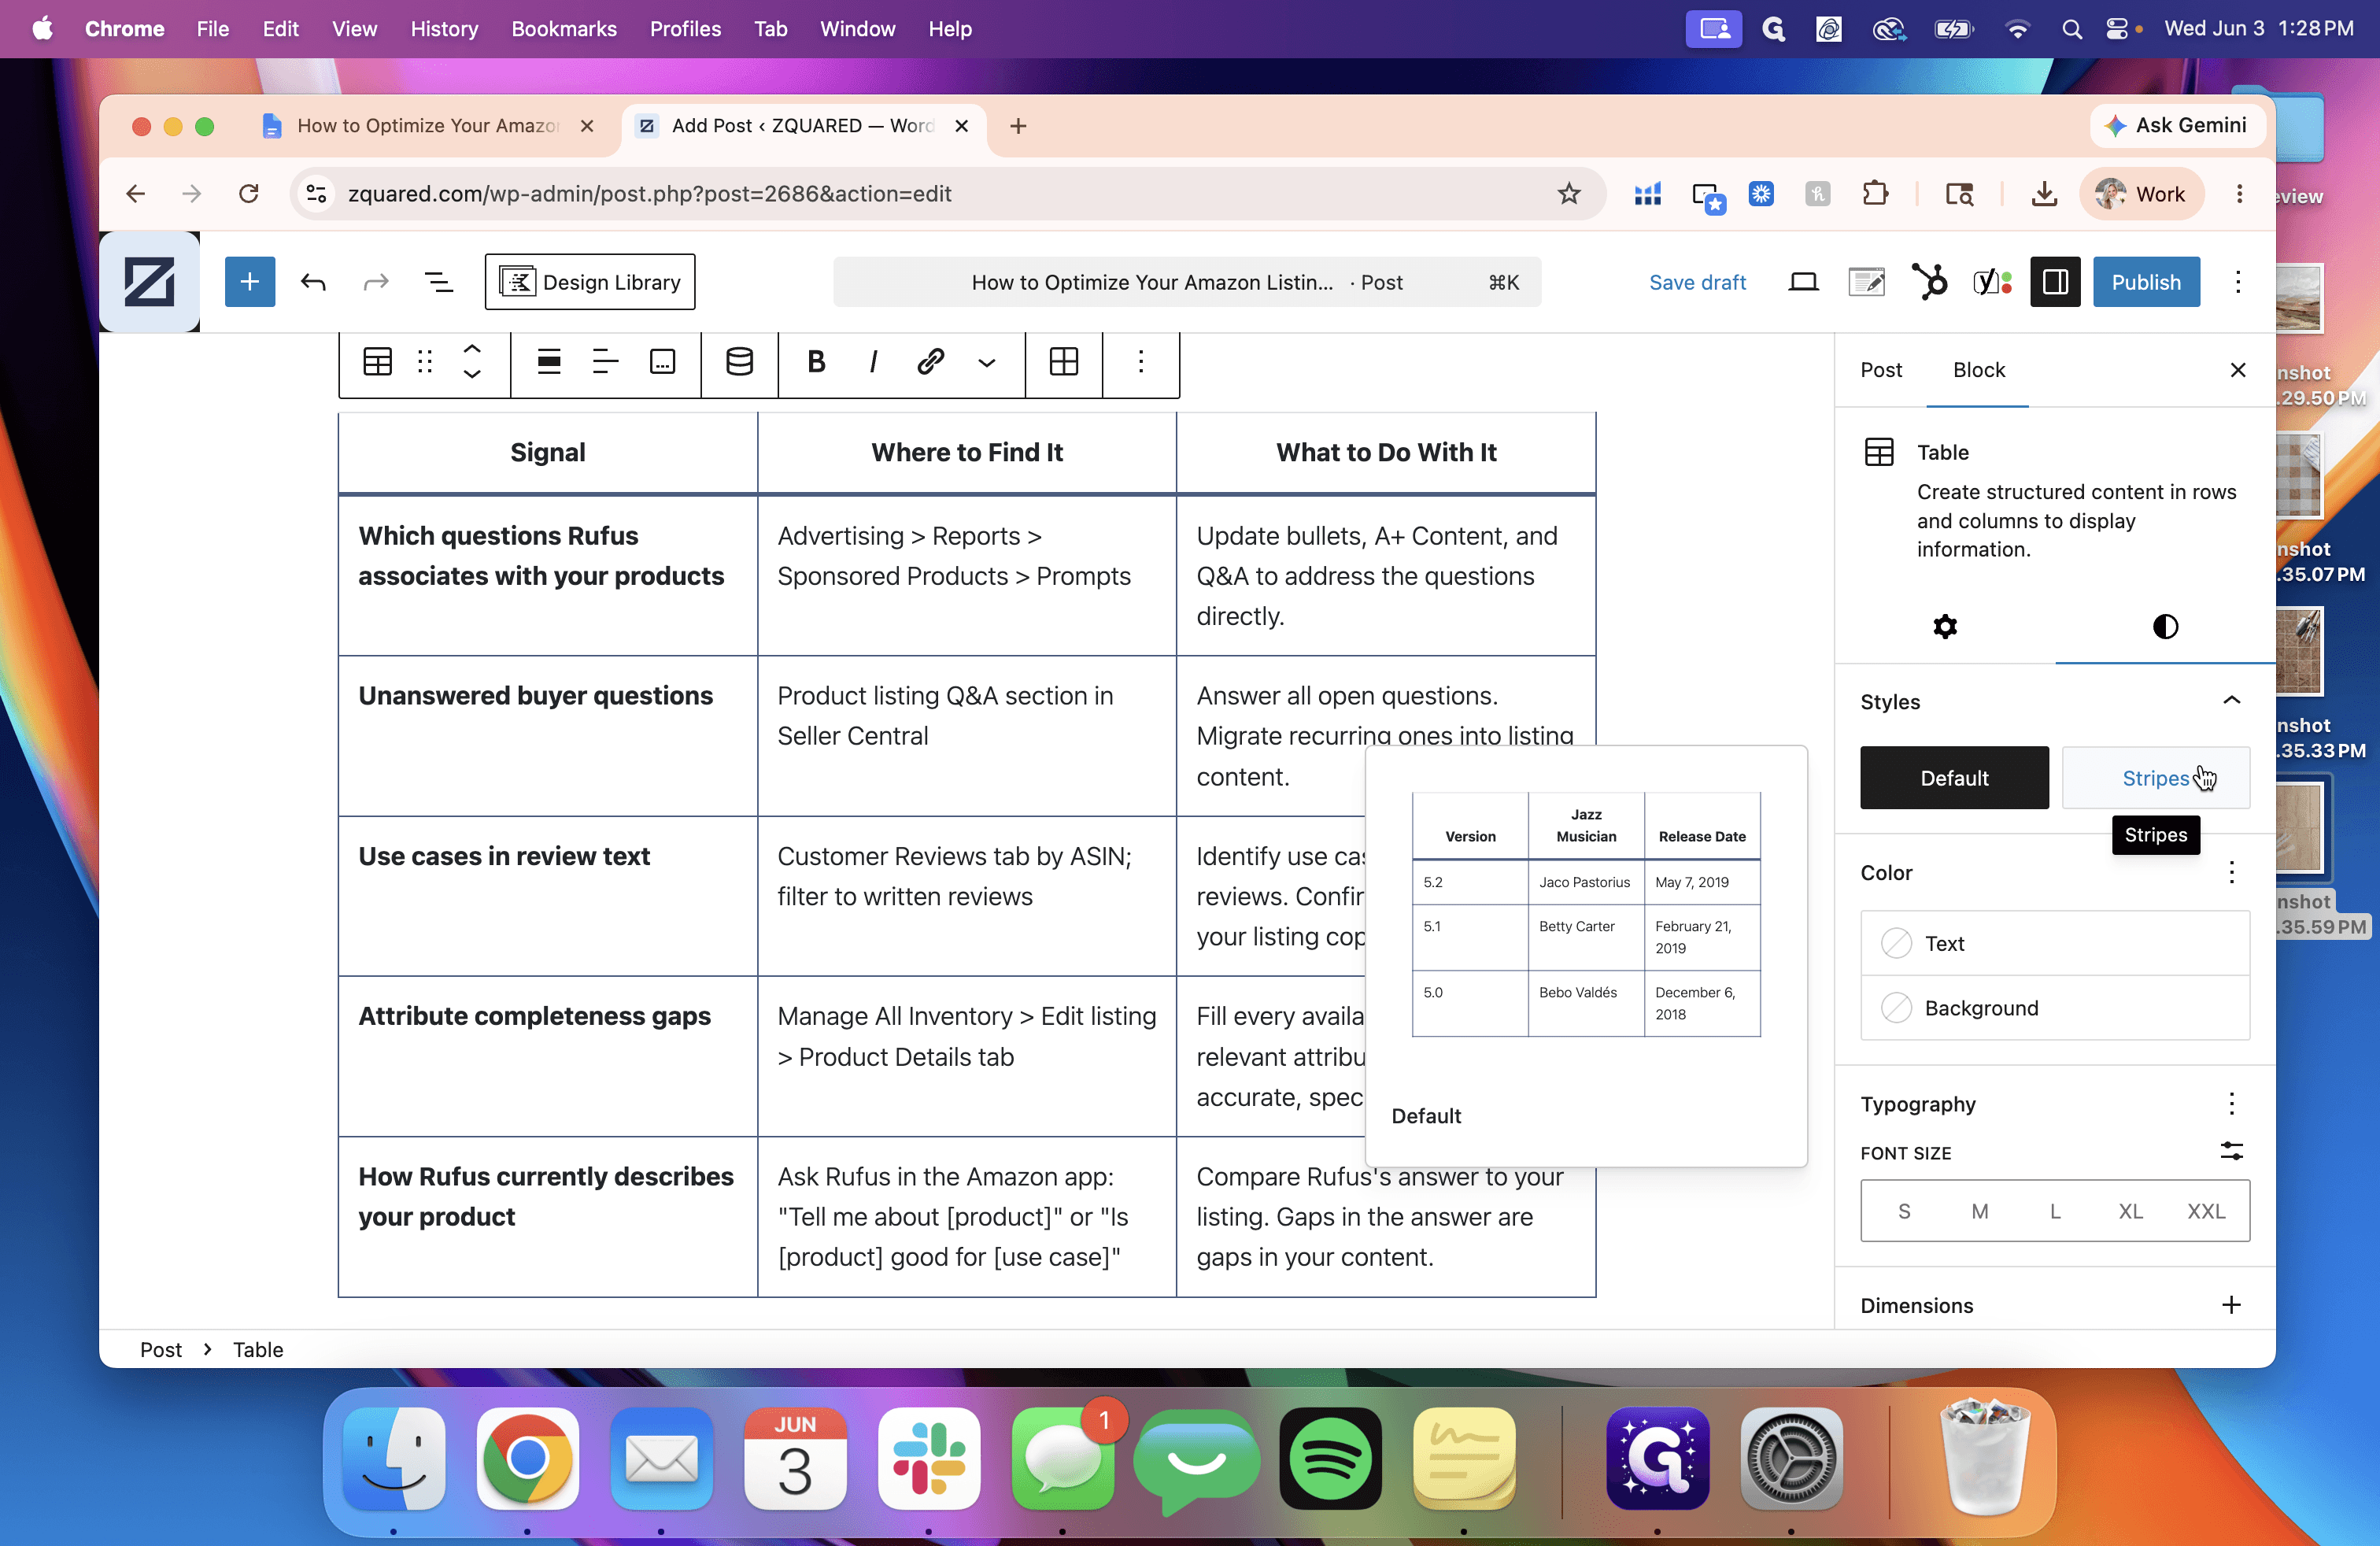
Task: Toggle the settings sidebar panel icon
Action: 2055,282
